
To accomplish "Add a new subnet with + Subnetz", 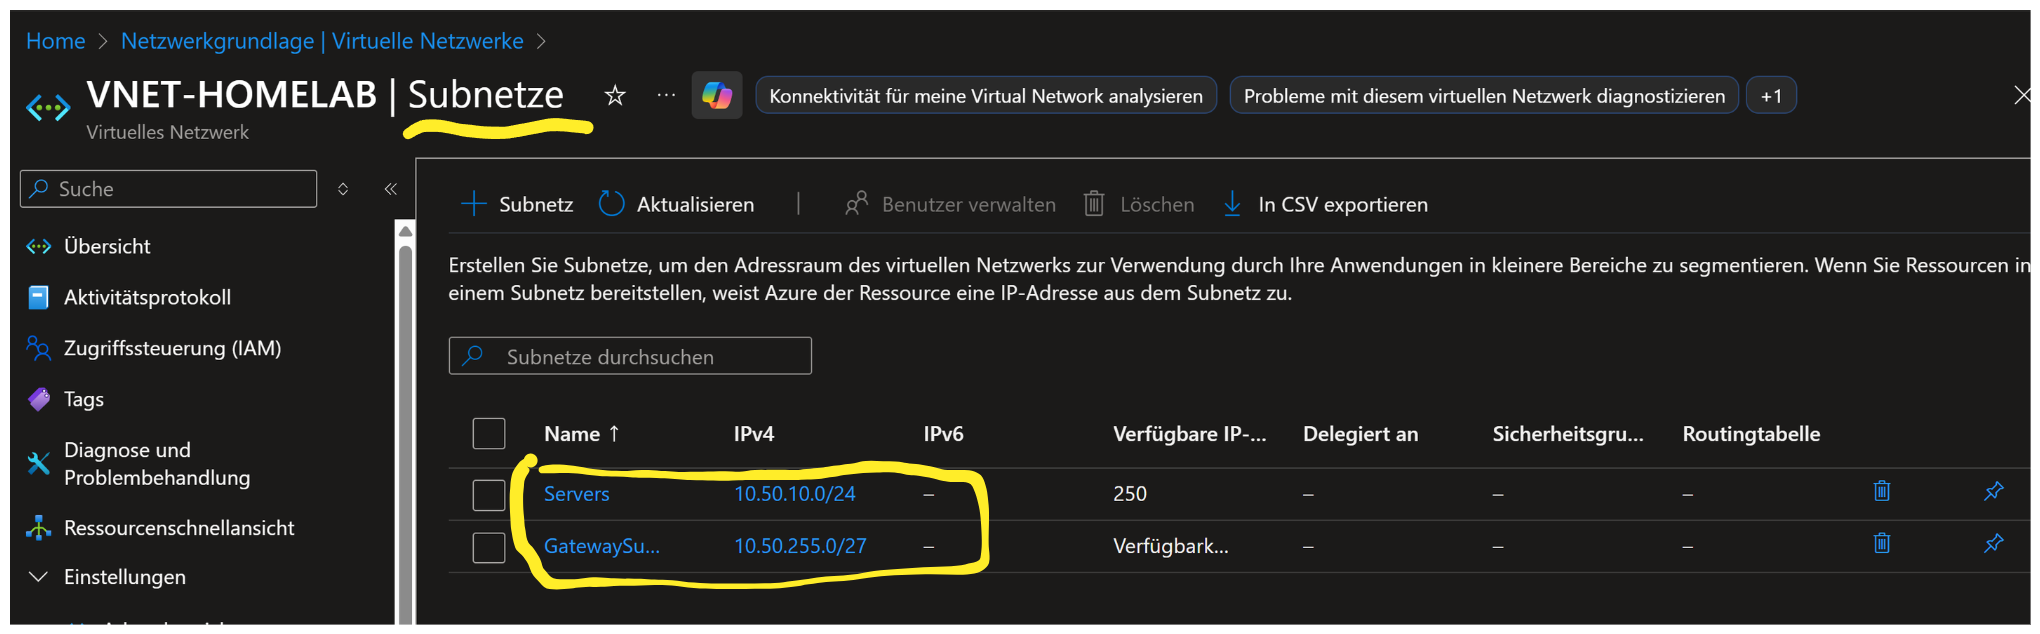I will [517, 204].
